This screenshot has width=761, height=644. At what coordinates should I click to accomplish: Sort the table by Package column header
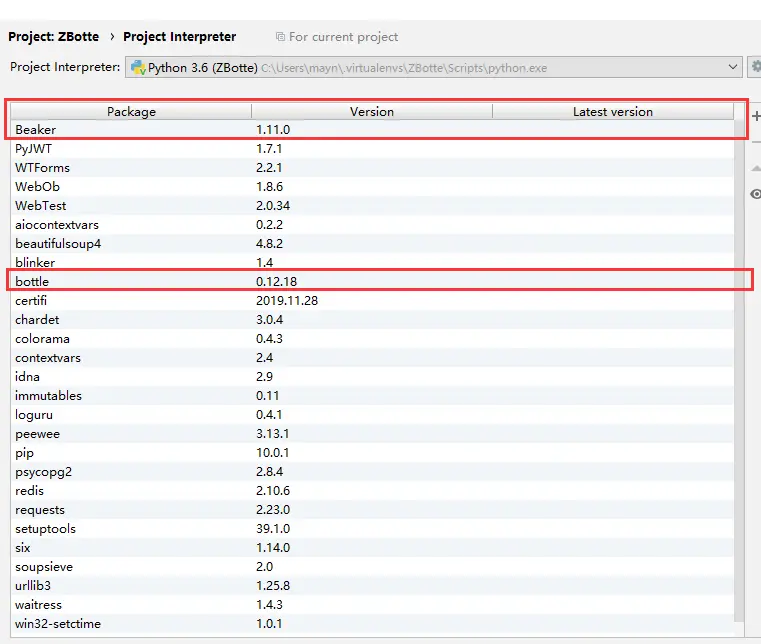click(131, 112)
